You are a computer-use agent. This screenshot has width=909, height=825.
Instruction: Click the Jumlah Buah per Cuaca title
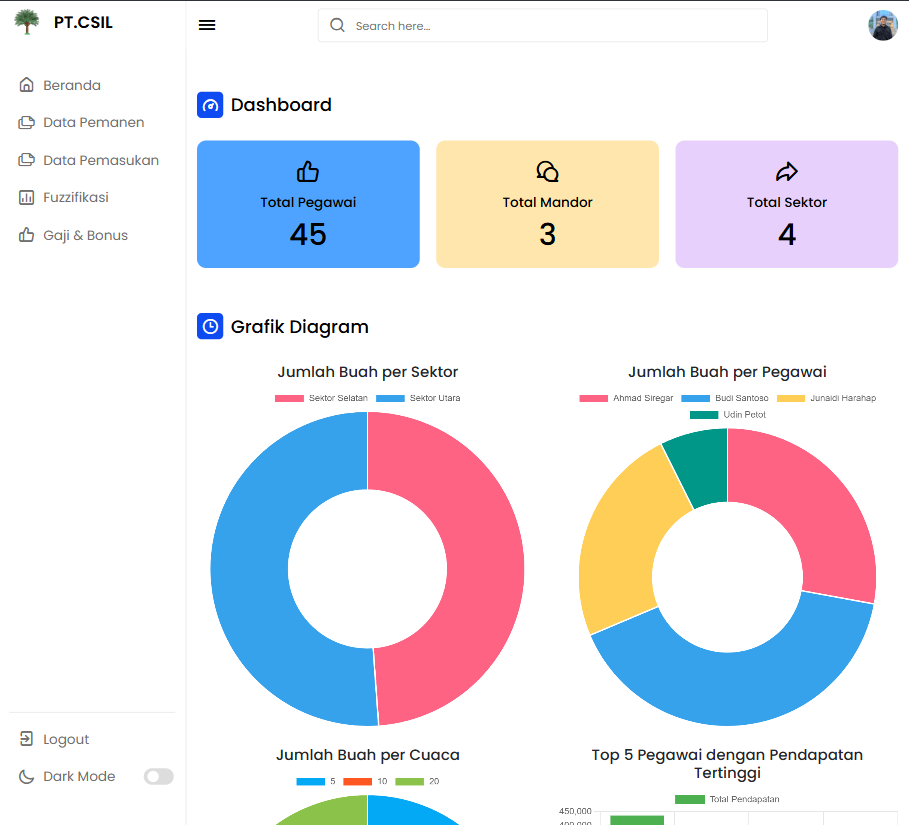coord(368,755)
